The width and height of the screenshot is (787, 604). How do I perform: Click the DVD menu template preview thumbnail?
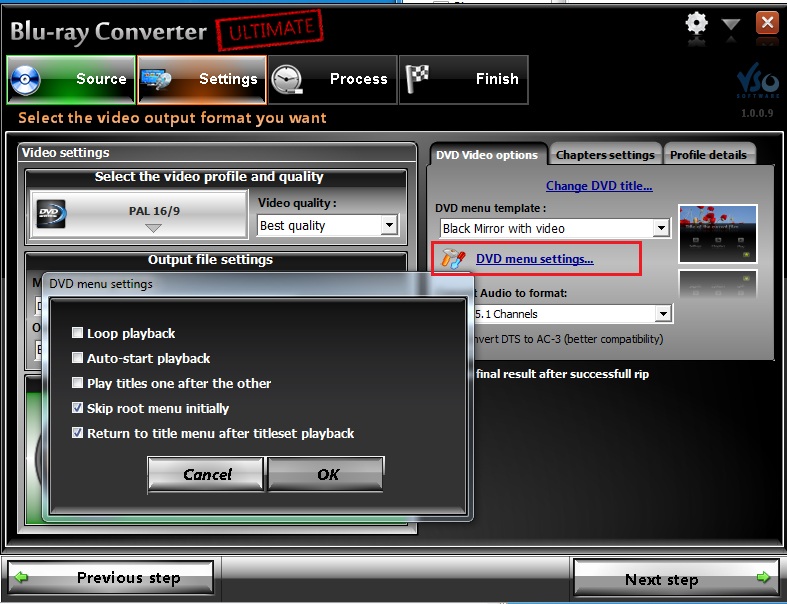(718, 233)
